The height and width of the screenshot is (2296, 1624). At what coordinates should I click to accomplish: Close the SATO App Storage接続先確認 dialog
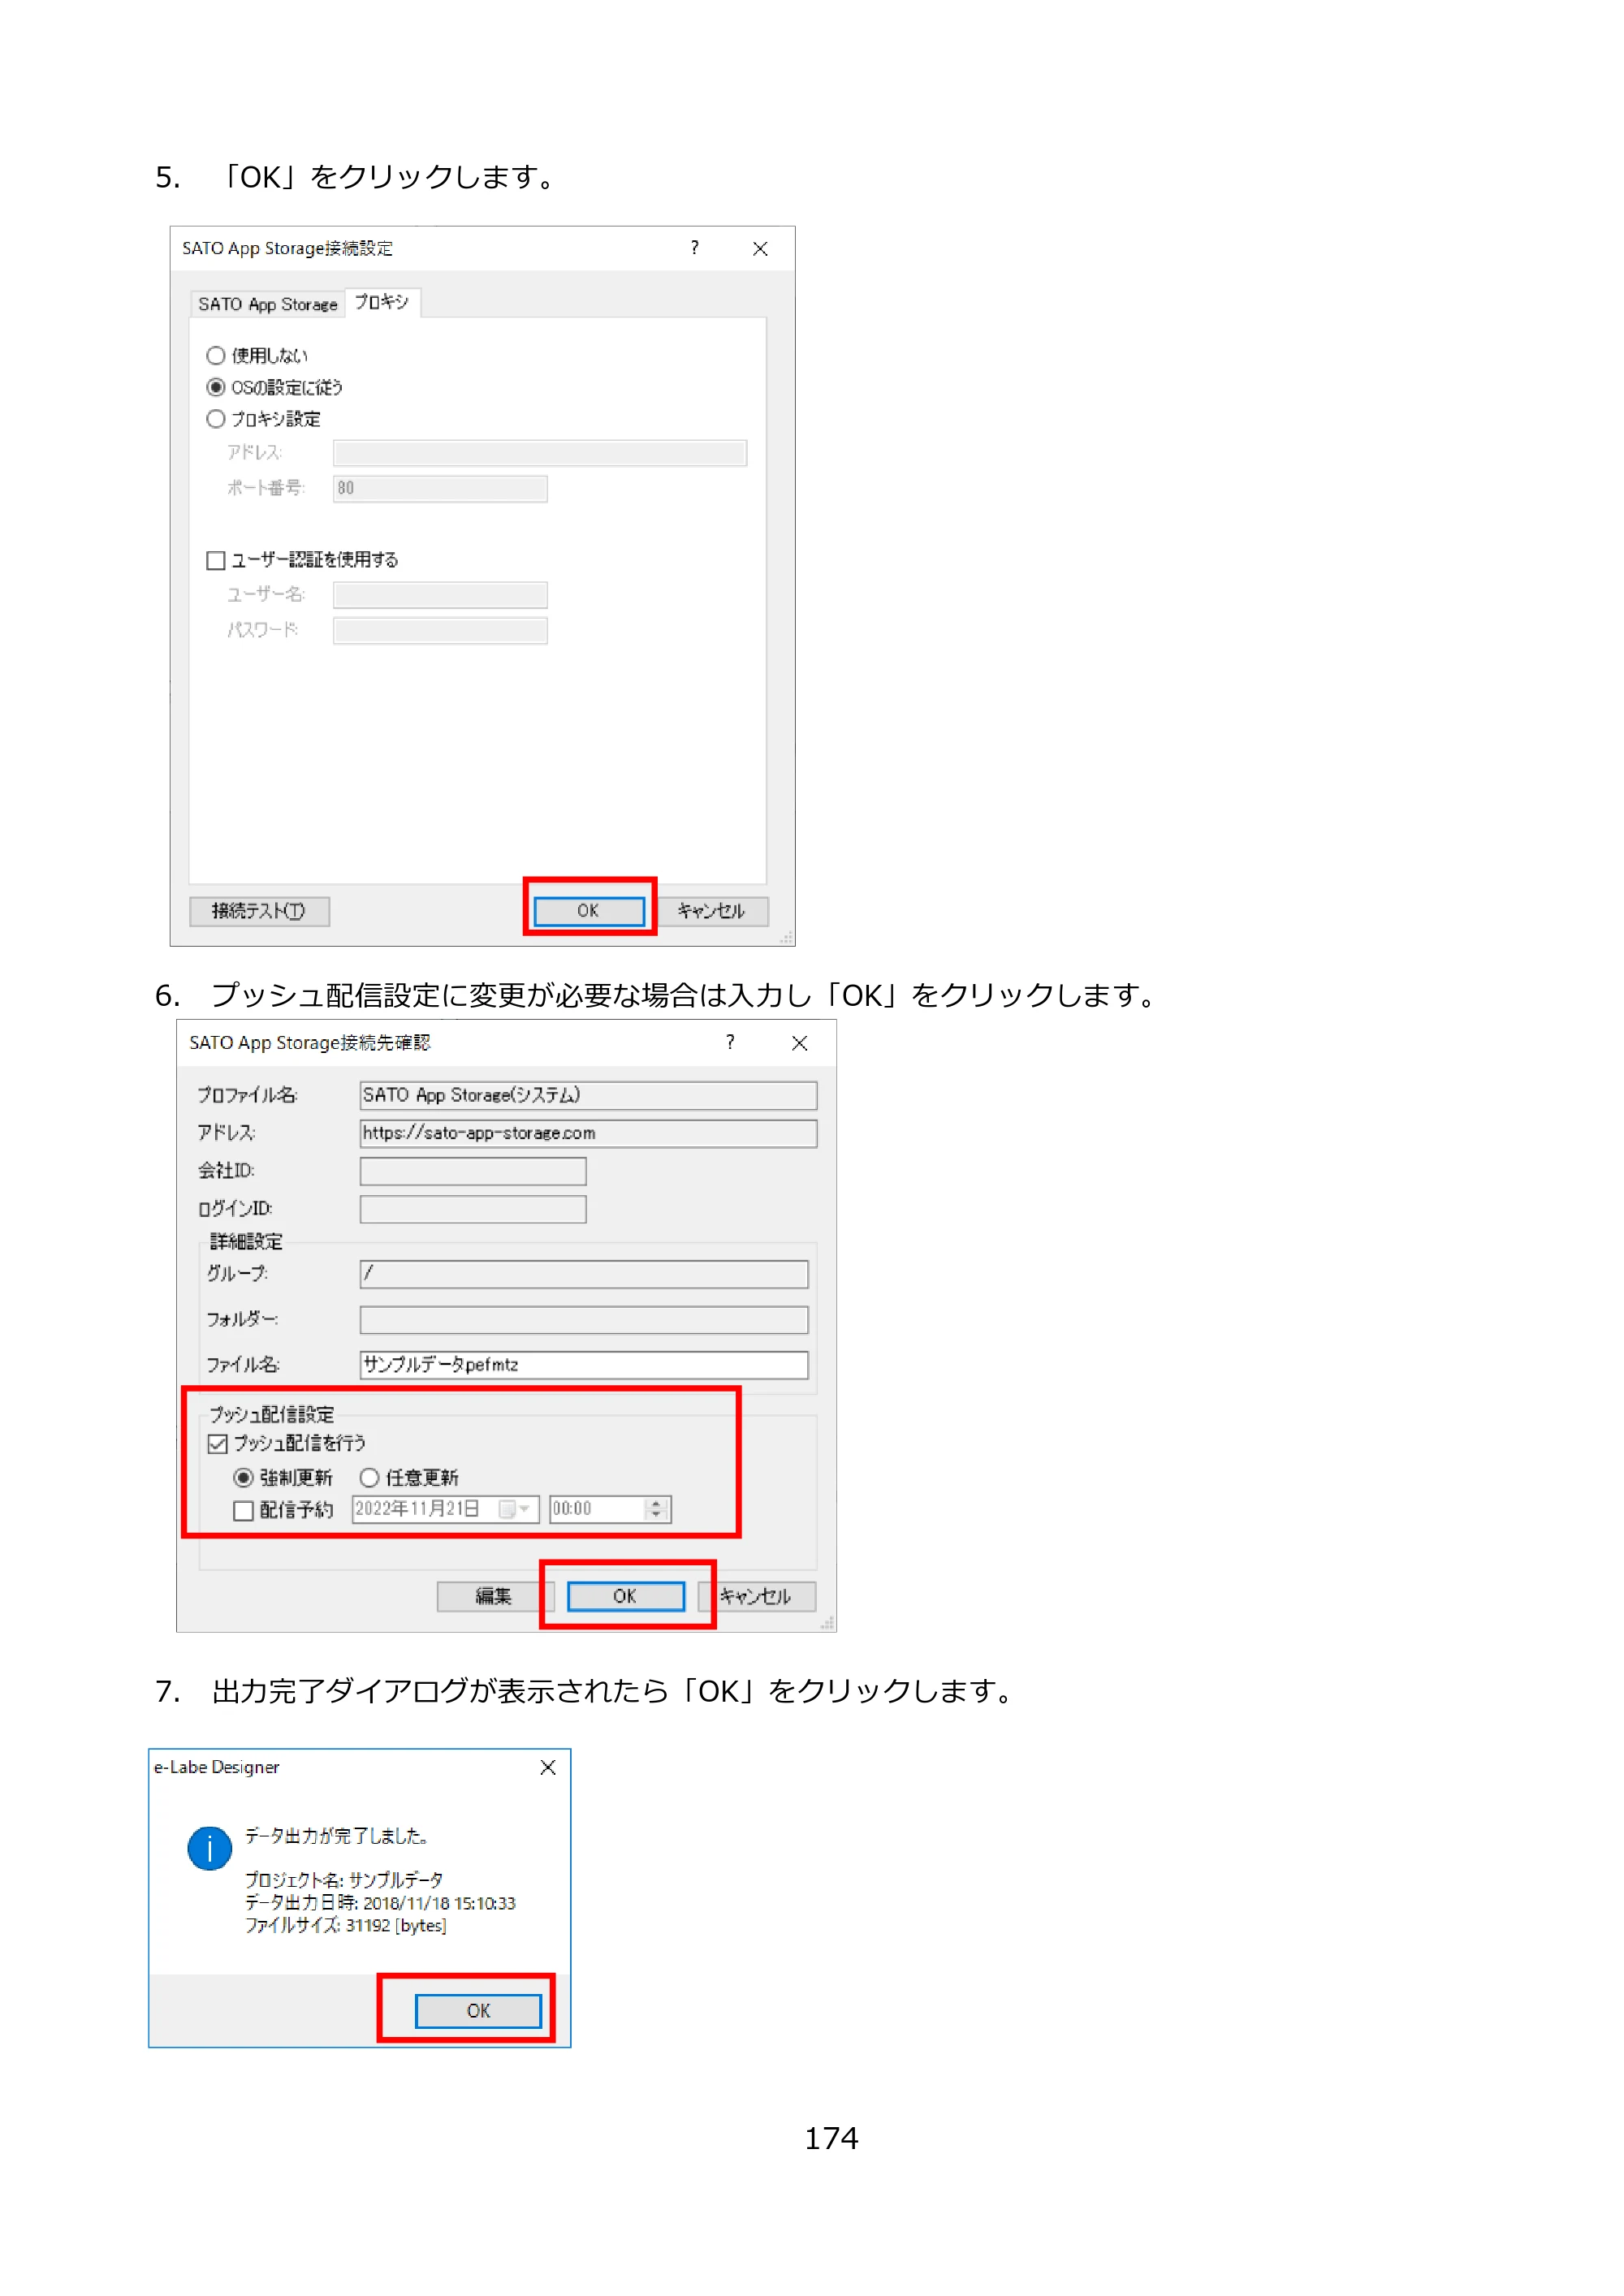click(x=799, y=1044)
